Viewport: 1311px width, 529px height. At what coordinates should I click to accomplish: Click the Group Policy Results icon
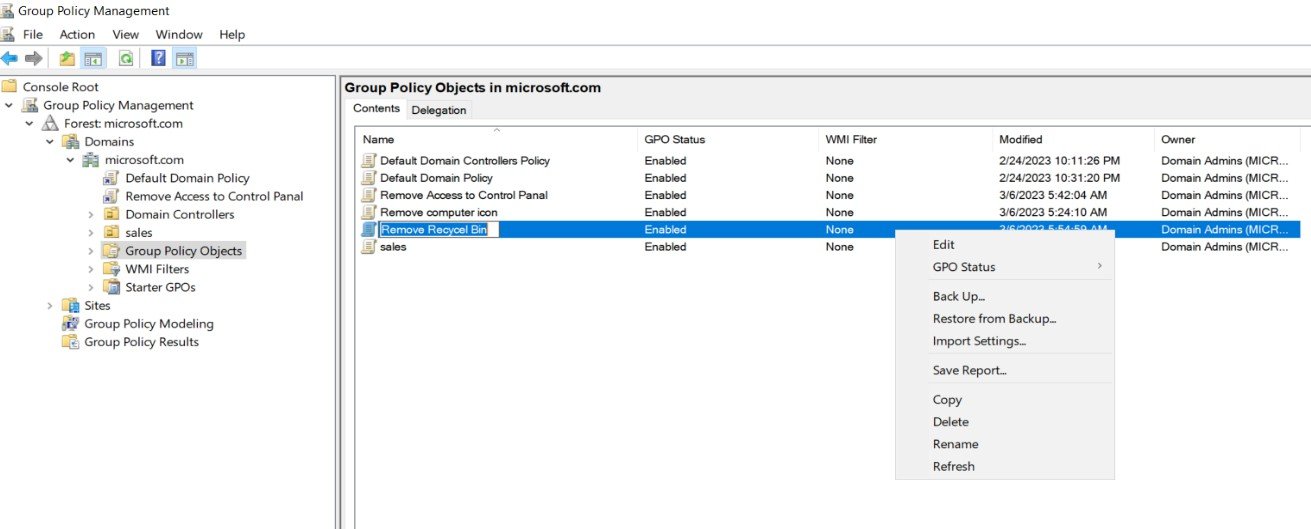(x=70, y=341)
